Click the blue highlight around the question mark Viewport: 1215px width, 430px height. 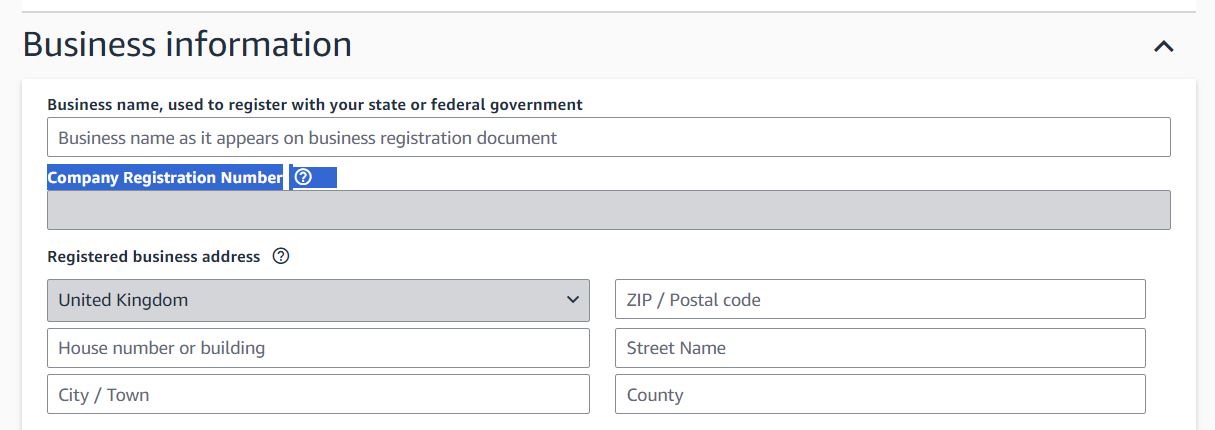(x=314, y=177)
